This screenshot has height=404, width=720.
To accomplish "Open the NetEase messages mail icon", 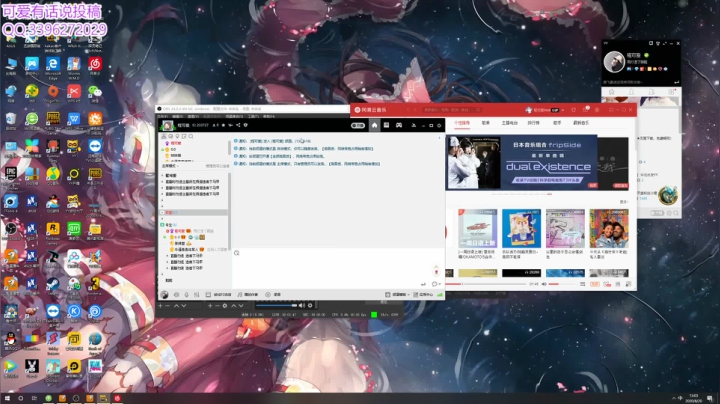I will tap(585, 110).
